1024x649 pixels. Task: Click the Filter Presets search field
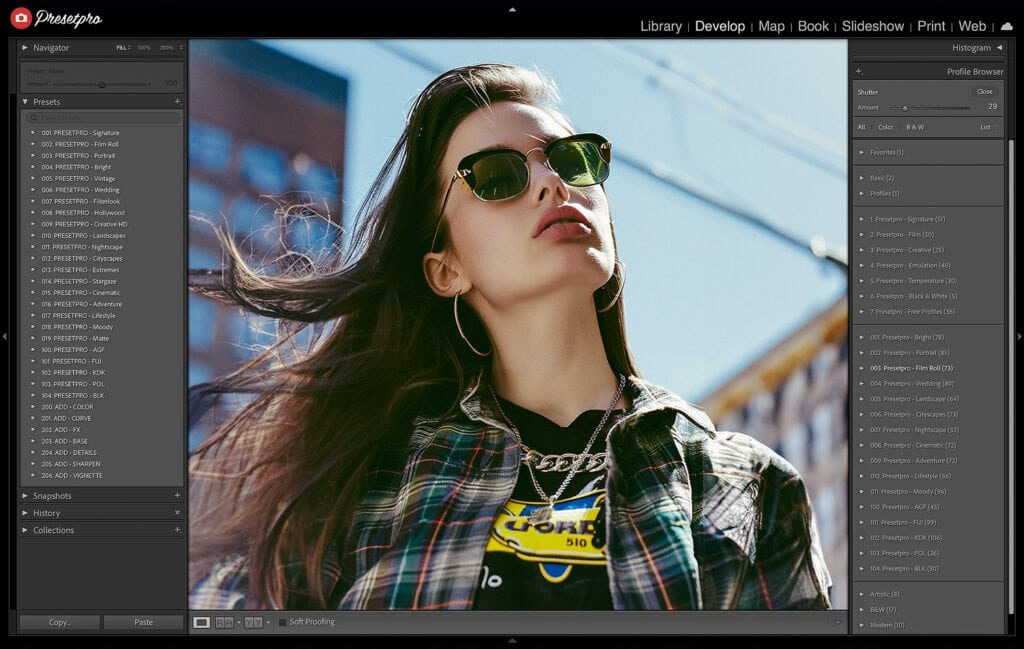104,118
